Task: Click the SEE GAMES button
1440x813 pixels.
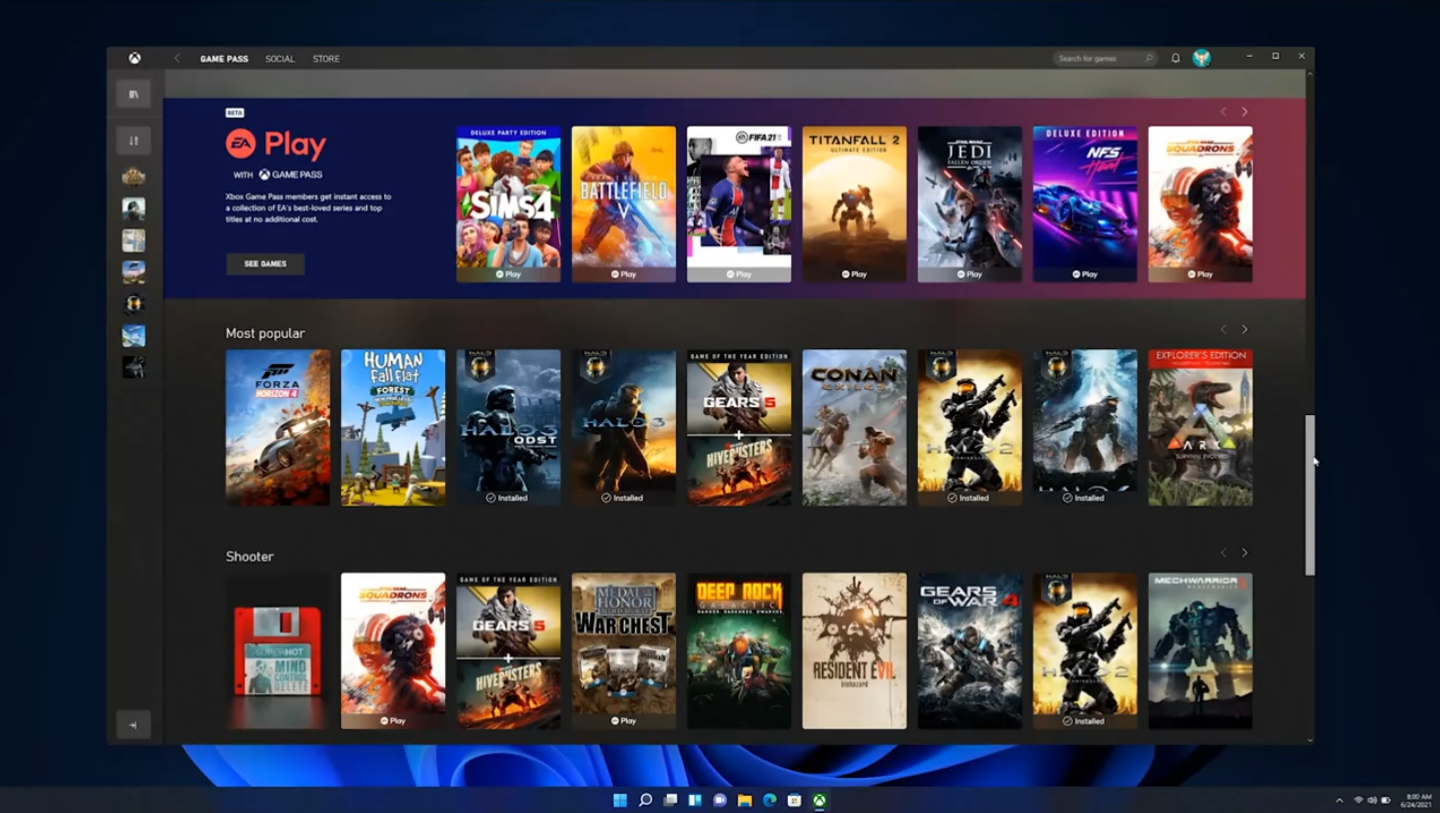Action: coord(265,264)
